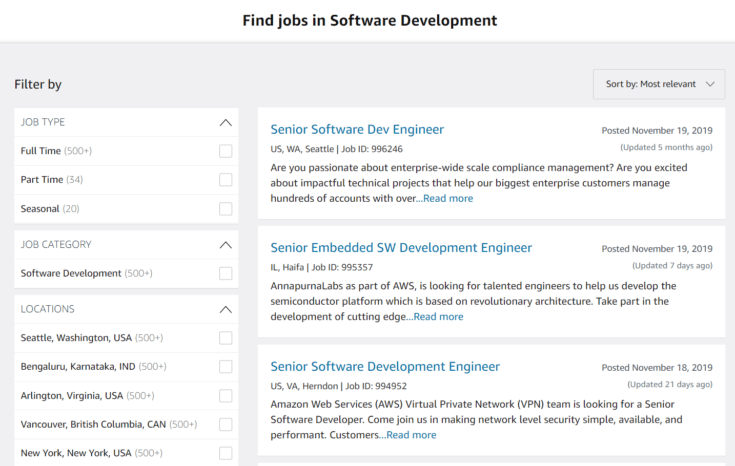
Task: Open the Sort by Most relevant dropdown
Action: point(659,84)
